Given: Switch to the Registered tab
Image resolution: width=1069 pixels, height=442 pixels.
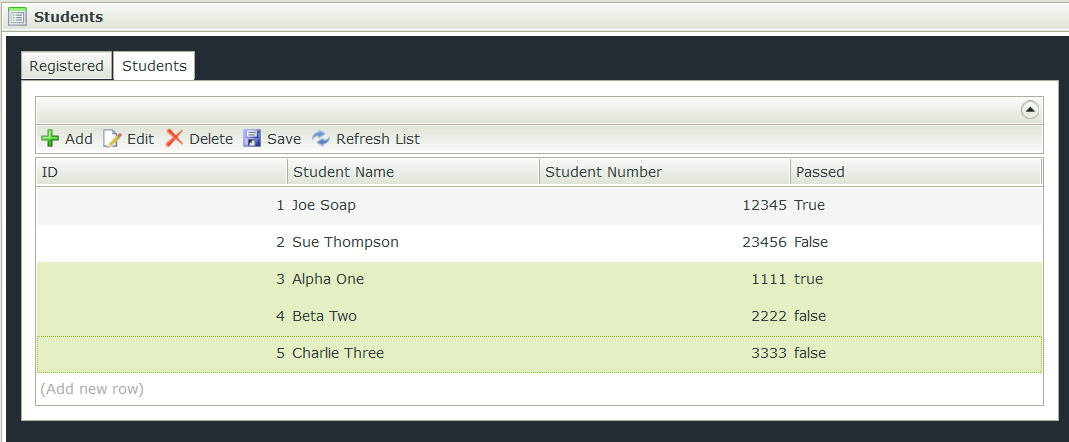Looking at the screenshot, I should click(66, 66).
